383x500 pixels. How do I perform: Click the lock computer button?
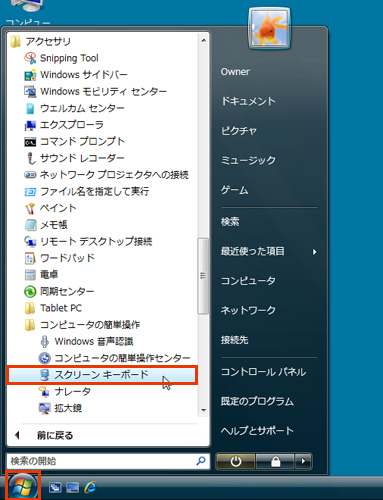click(275, 461)
